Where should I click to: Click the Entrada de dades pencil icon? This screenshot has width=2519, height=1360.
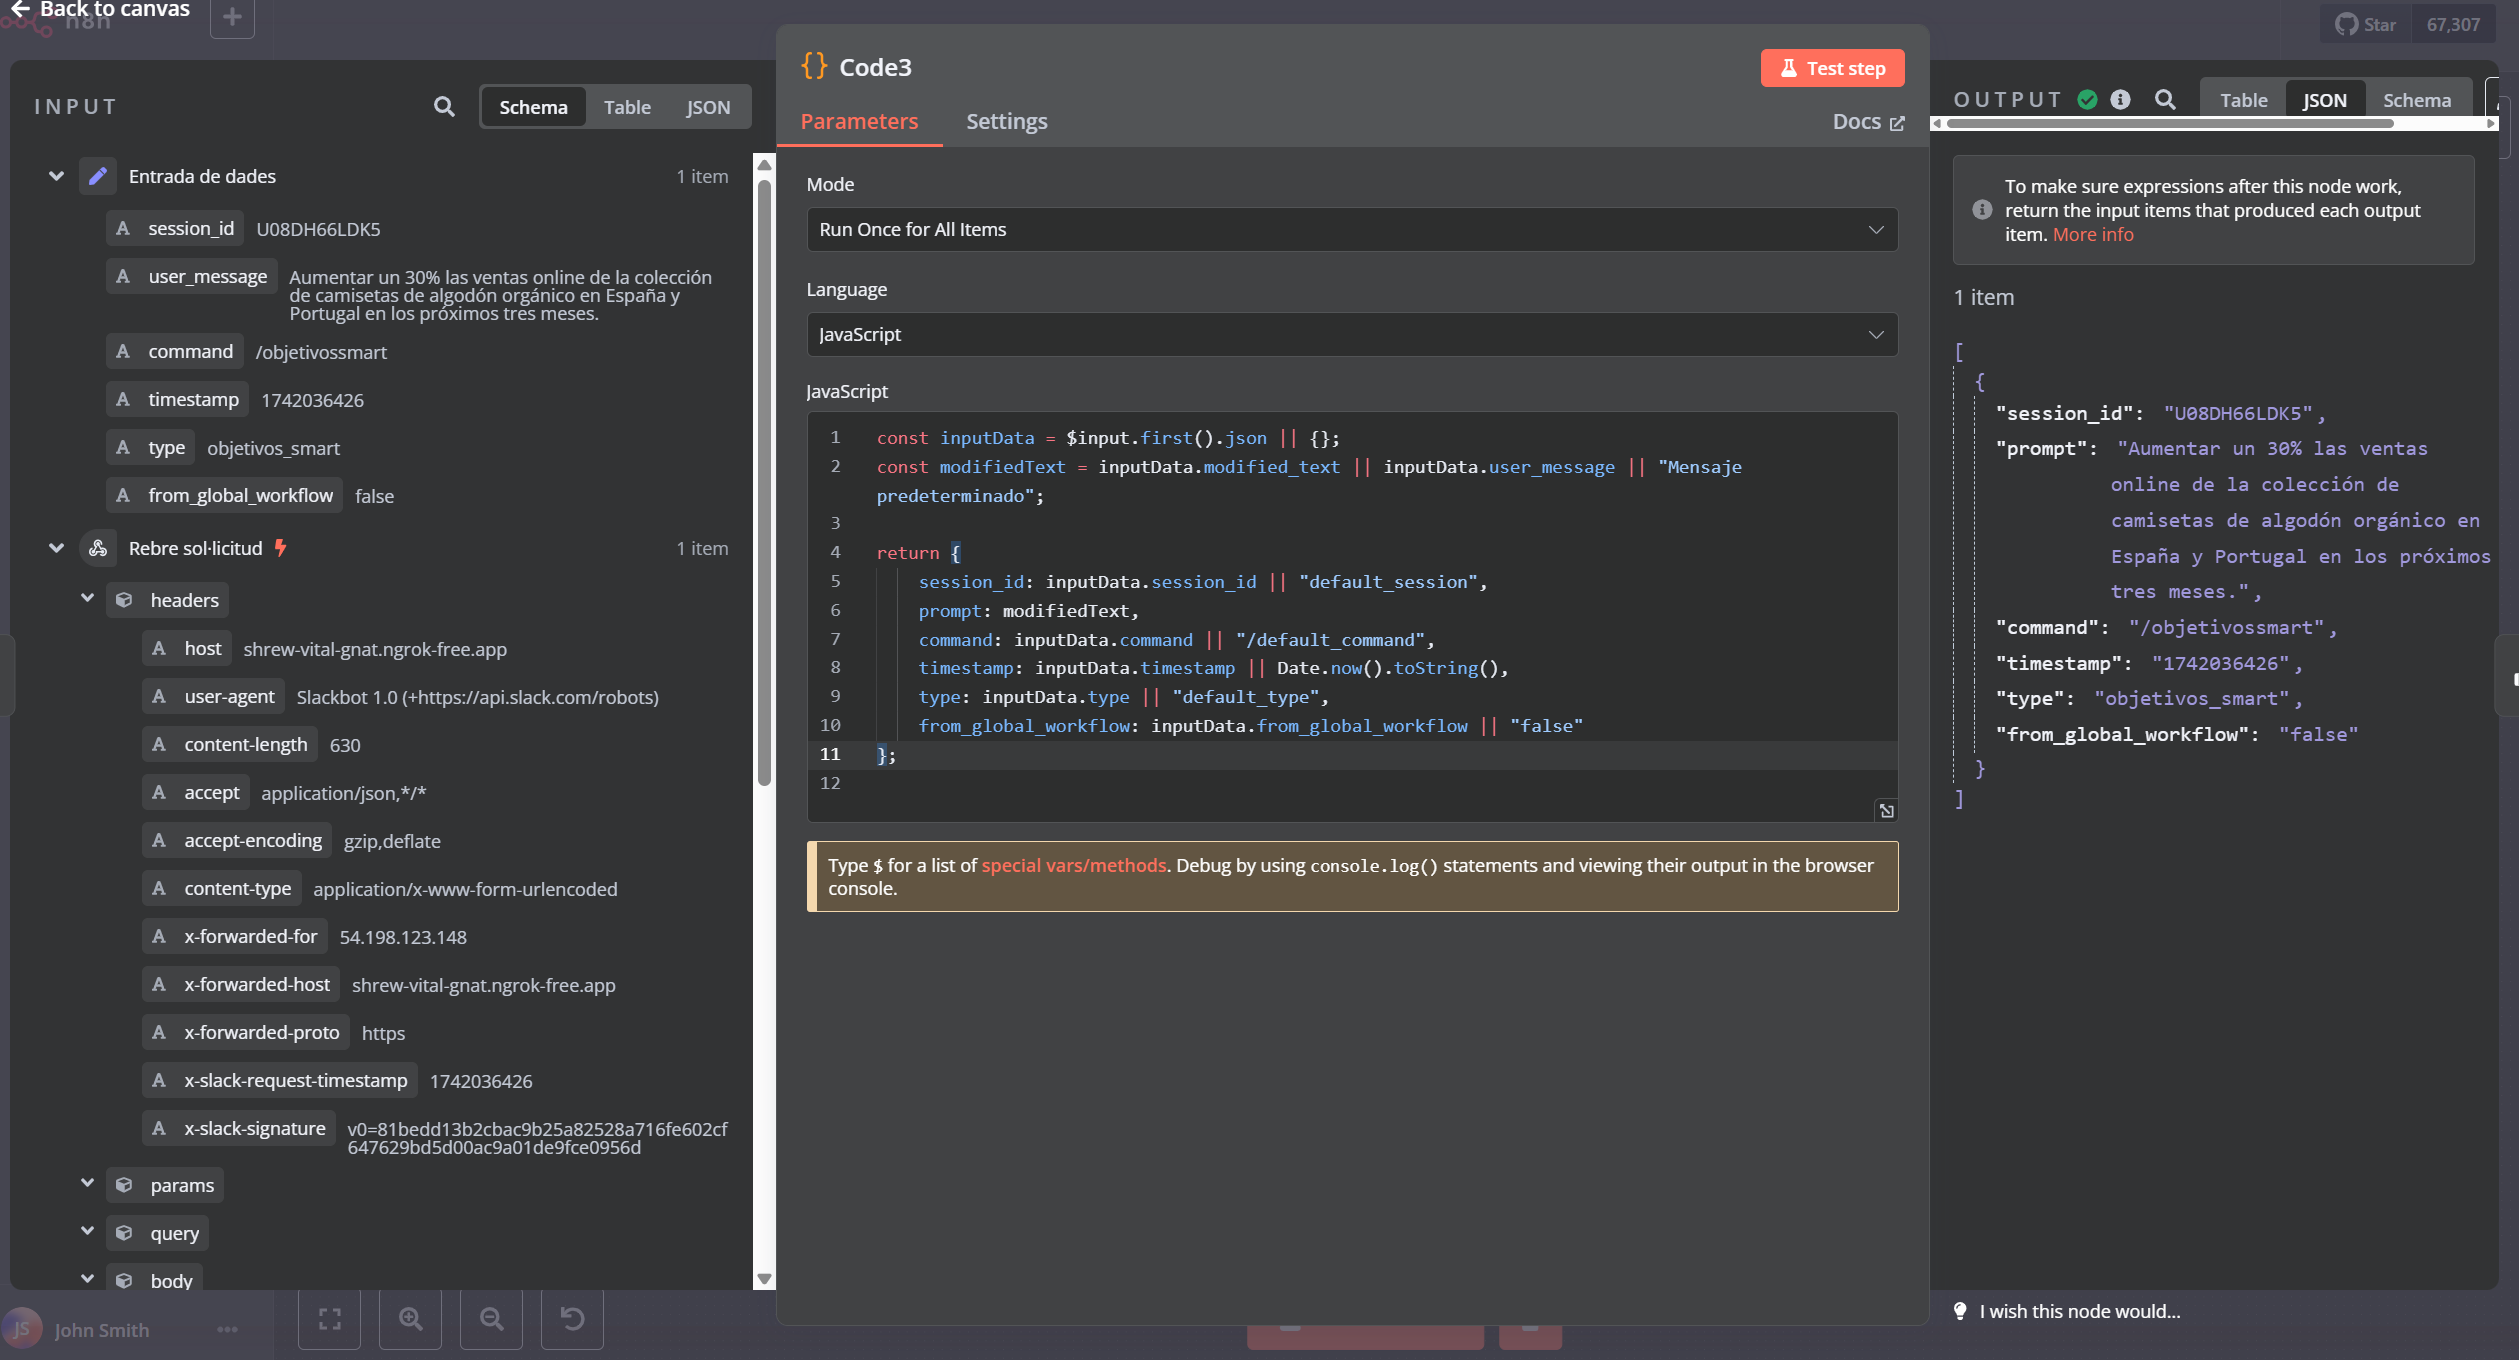coord(98,177)
